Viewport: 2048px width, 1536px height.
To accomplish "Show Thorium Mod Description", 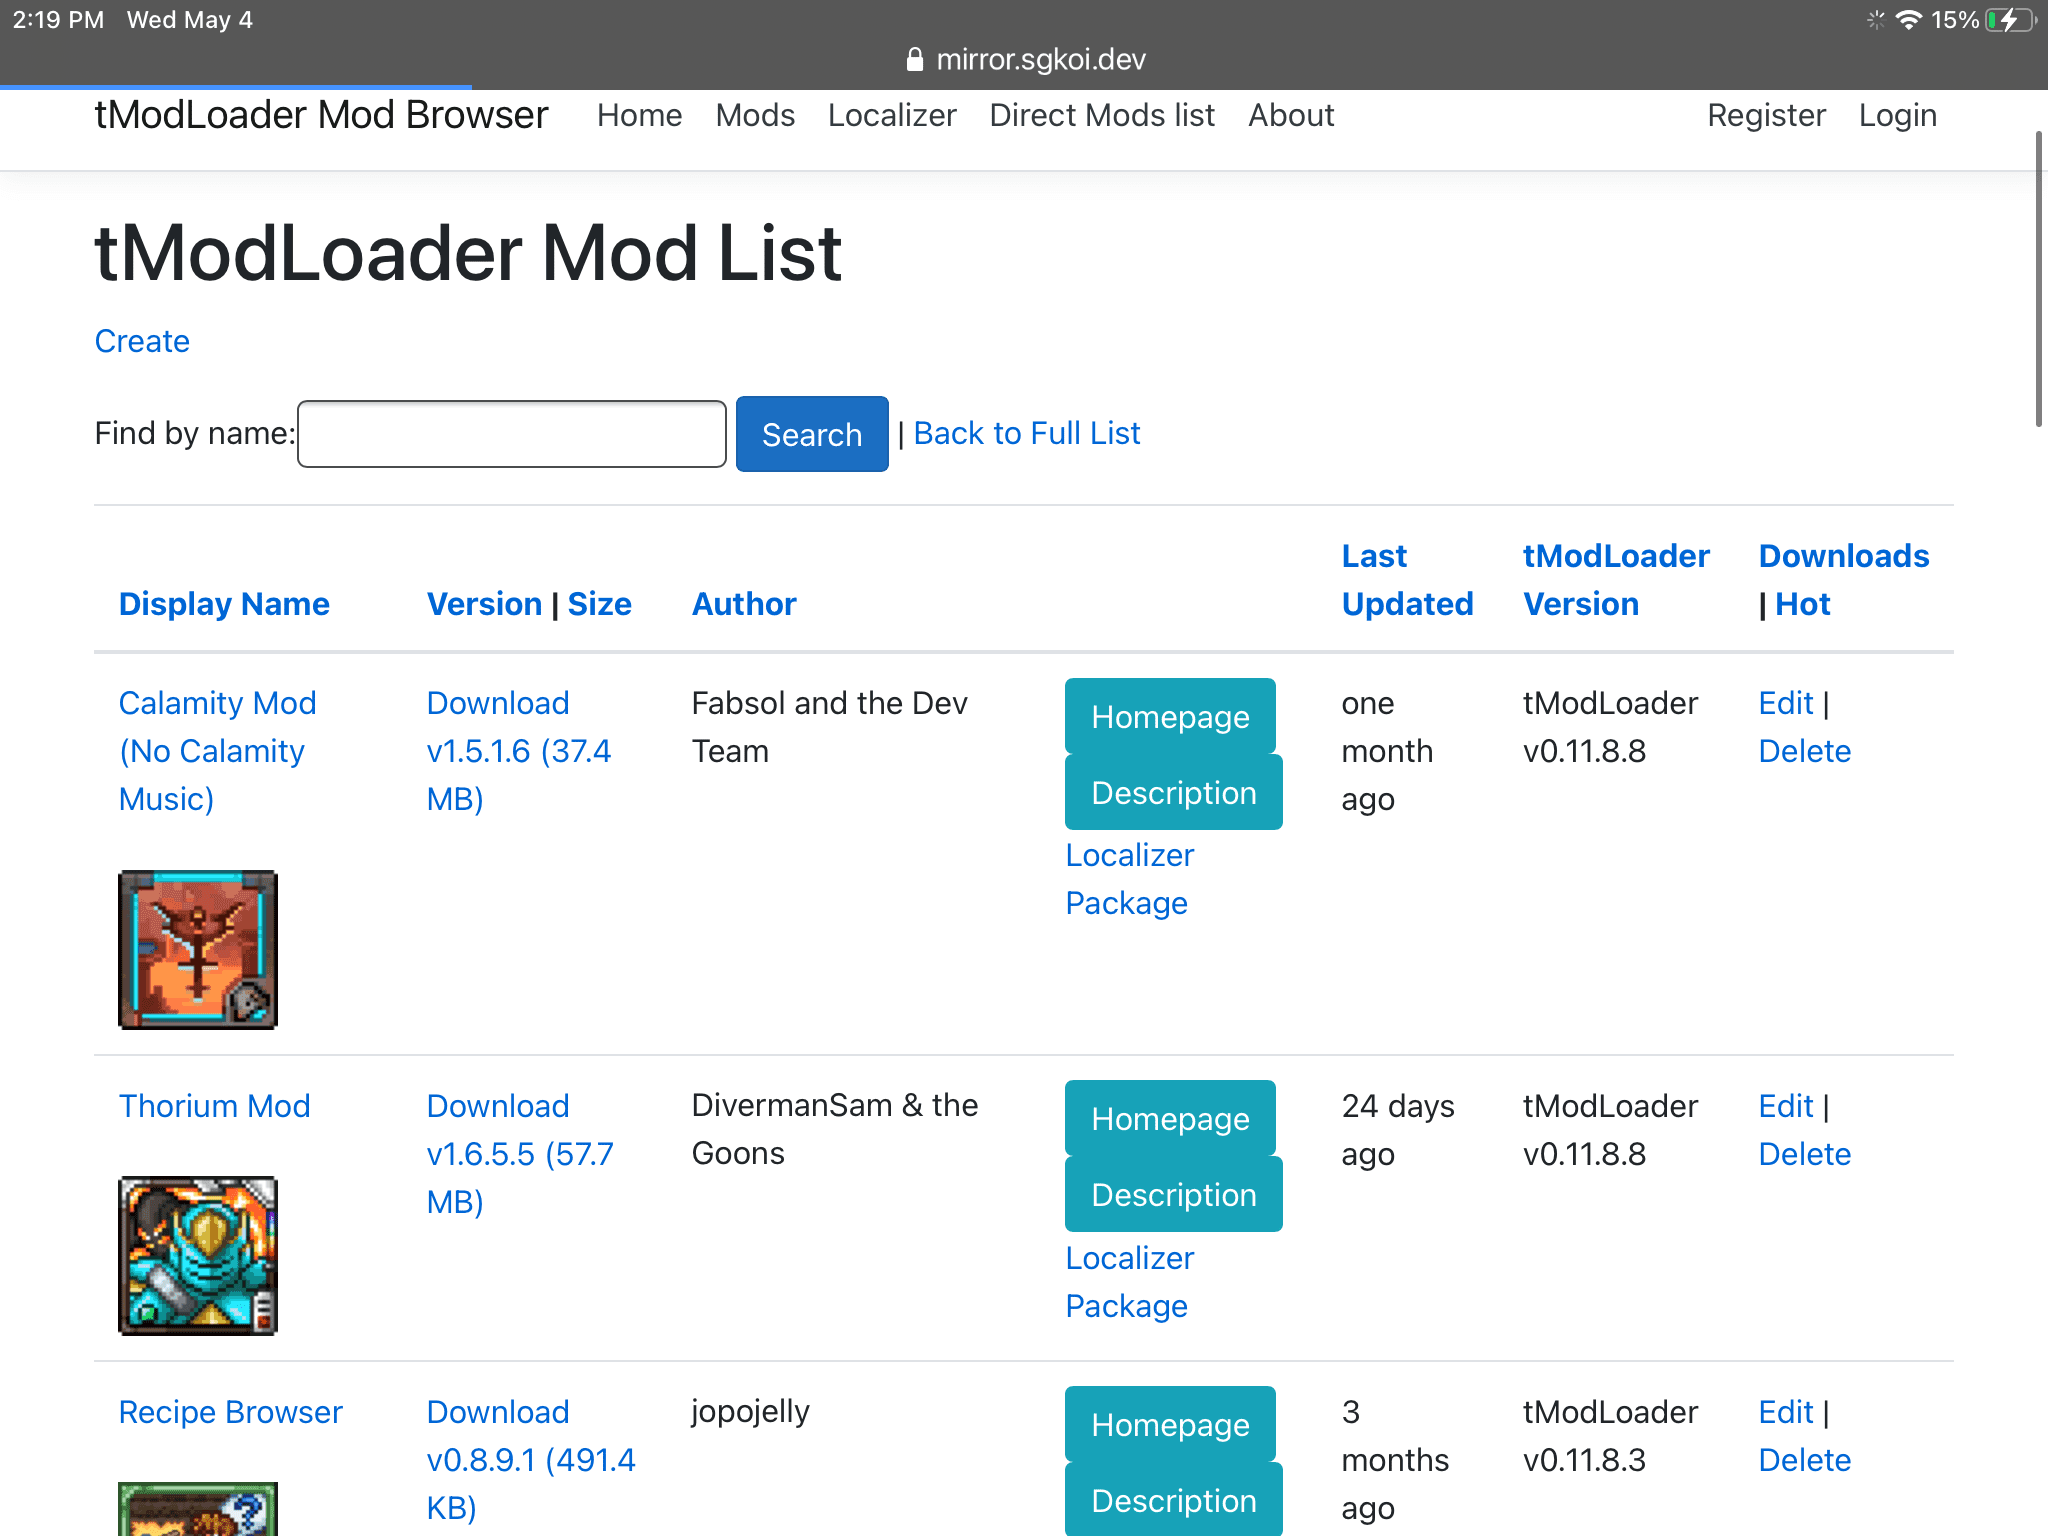I will pos(1174,1194).
